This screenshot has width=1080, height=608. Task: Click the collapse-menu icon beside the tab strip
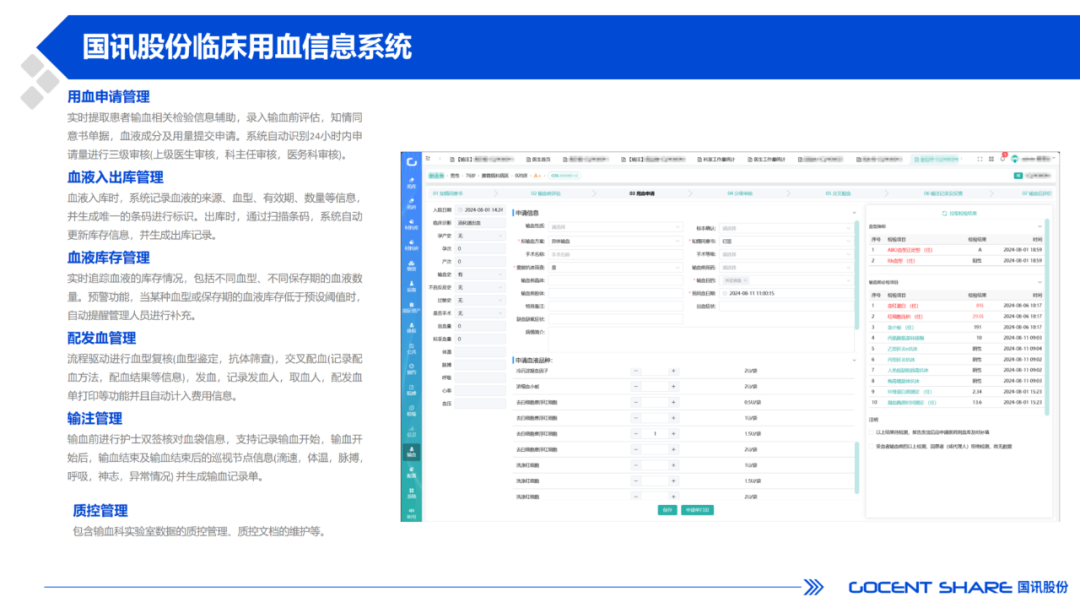(x=428, y=159)
